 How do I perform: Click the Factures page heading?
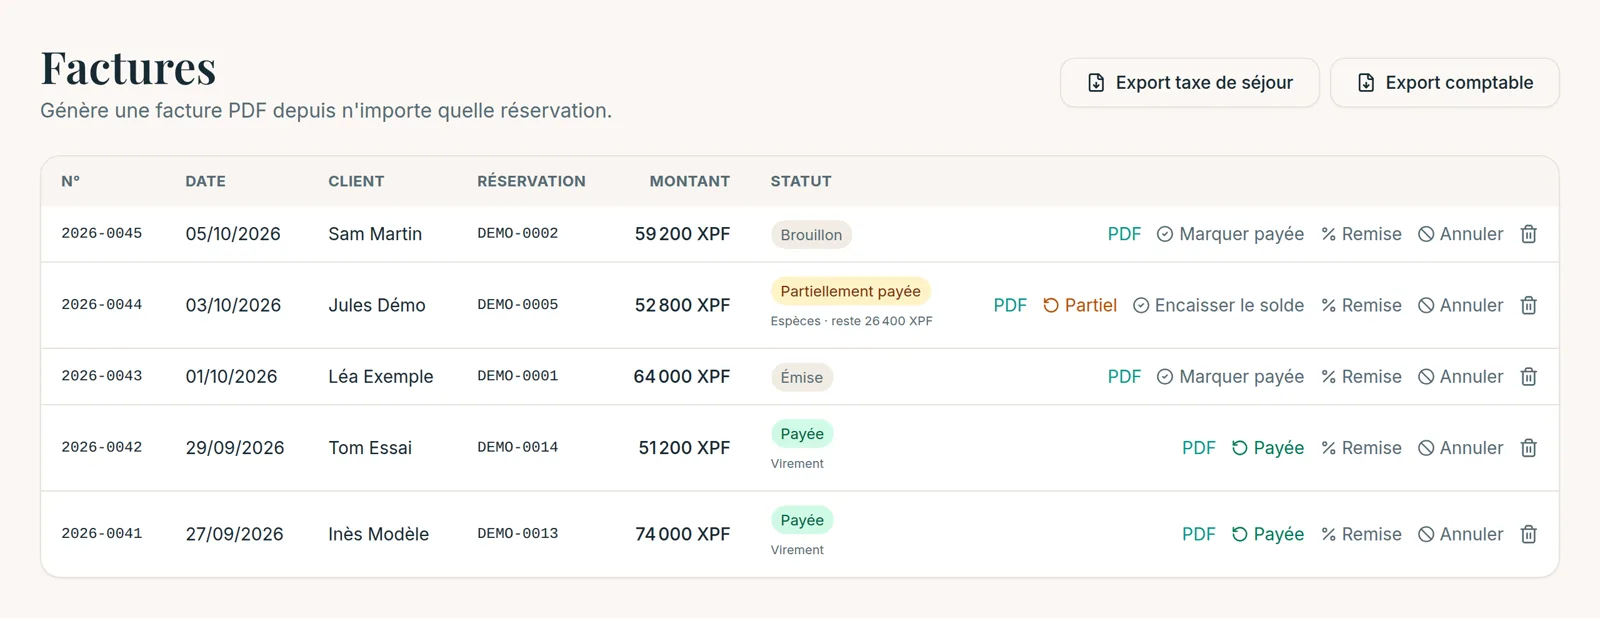point(128,68)
